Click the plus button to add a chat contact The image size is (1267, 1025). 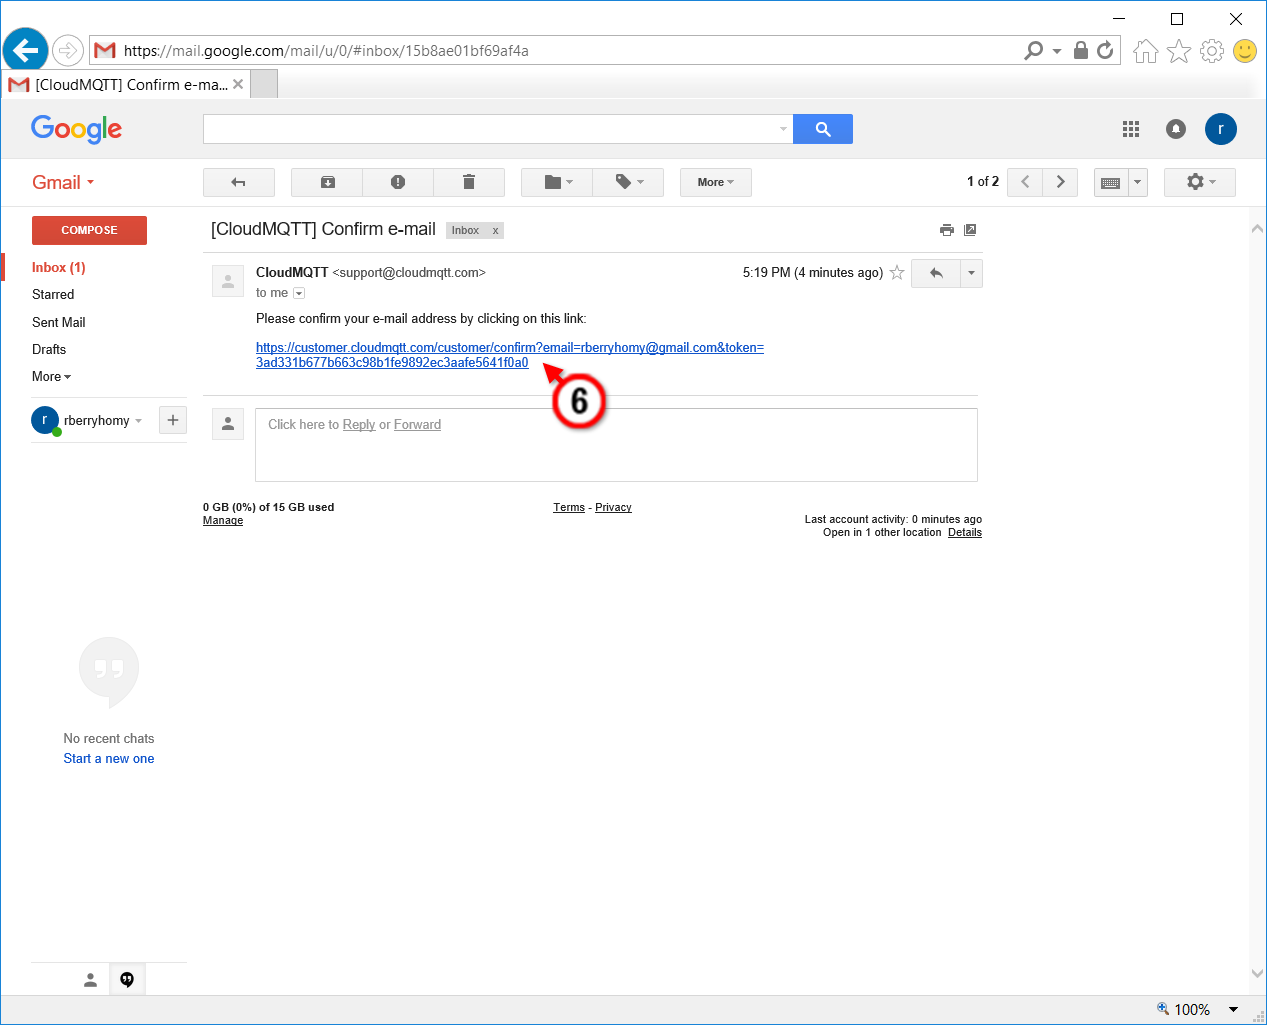tap(173, 420)
